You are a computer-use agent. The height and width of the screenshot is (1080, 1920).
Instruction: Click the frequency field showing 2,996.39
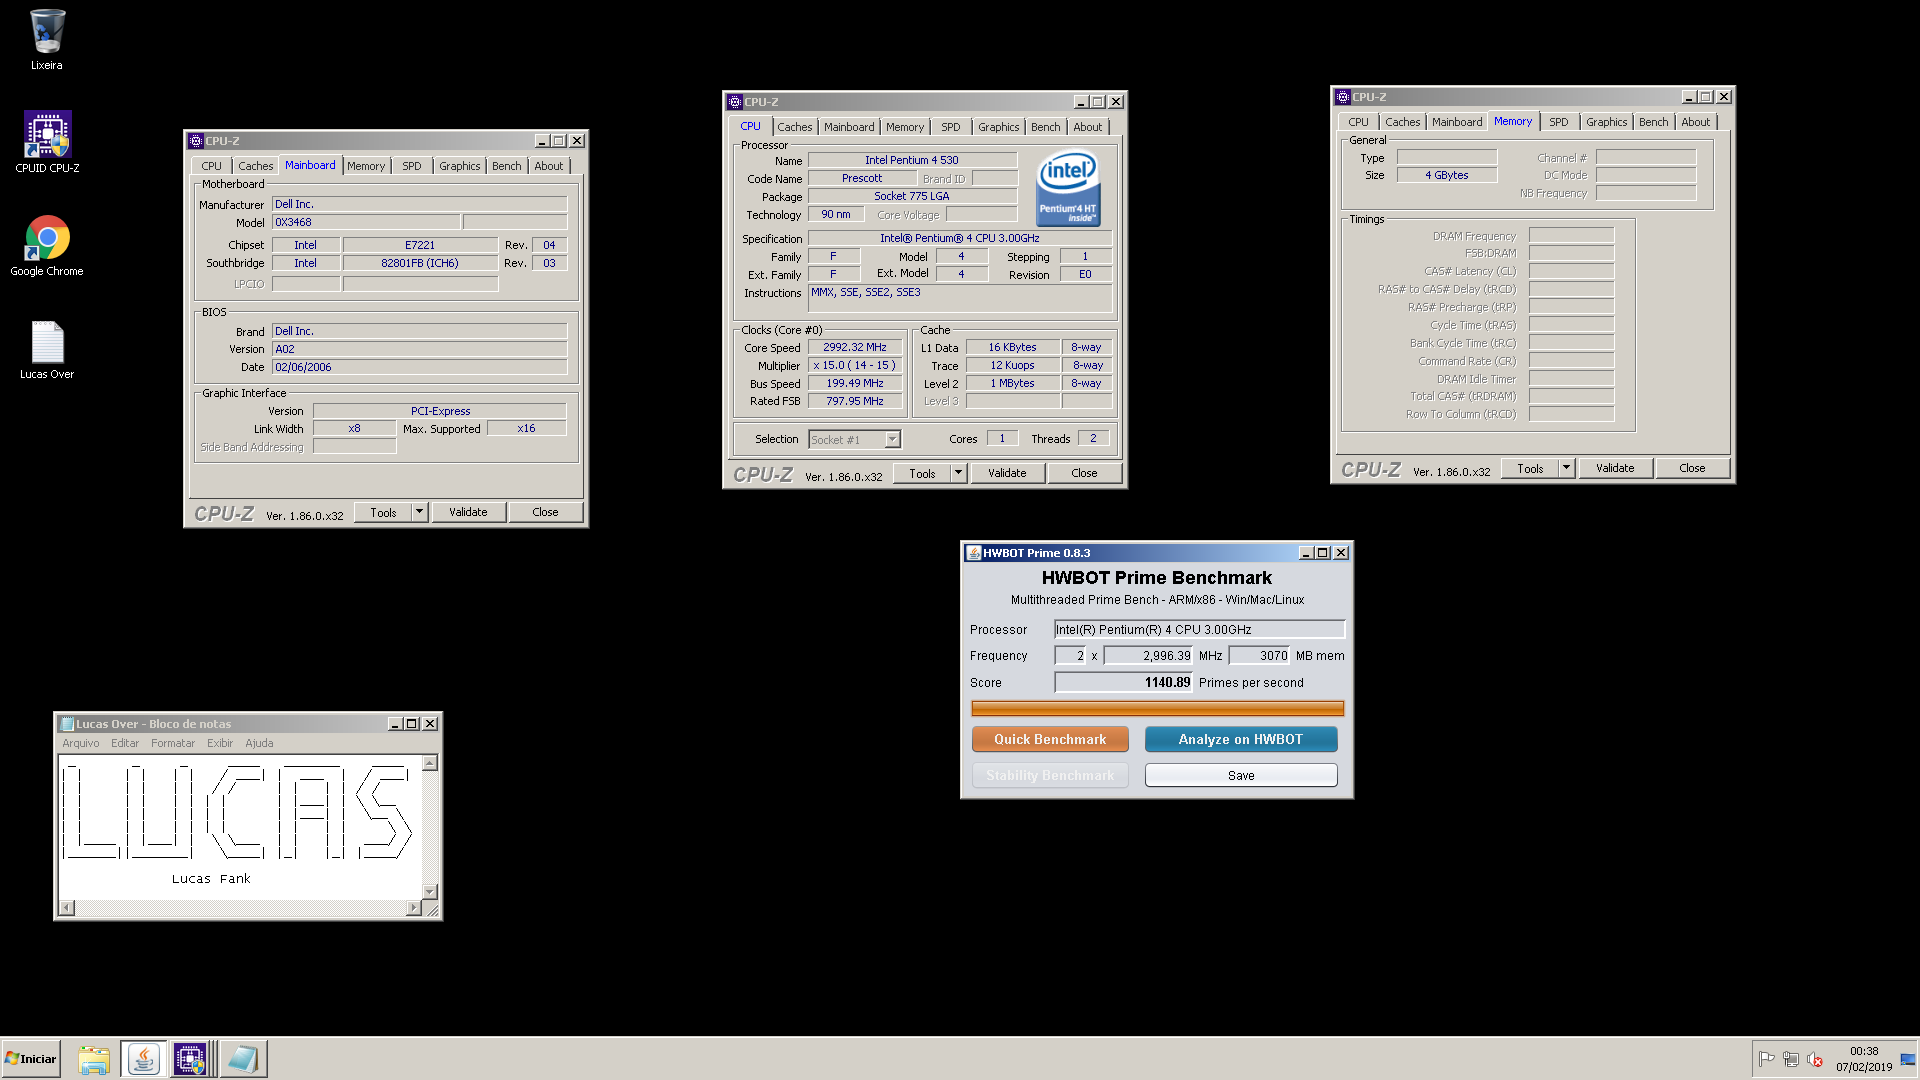pyautogui.click(x=1148, y=655)
